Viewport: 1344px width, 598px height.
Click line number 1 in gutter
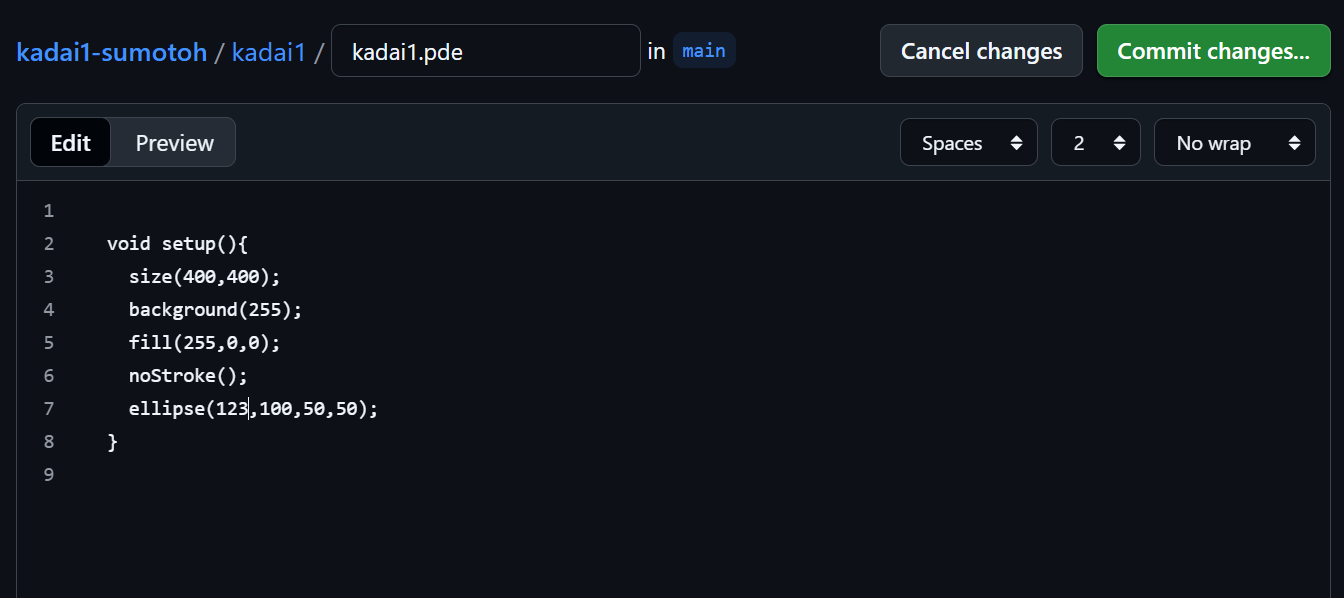click(48, 211)
